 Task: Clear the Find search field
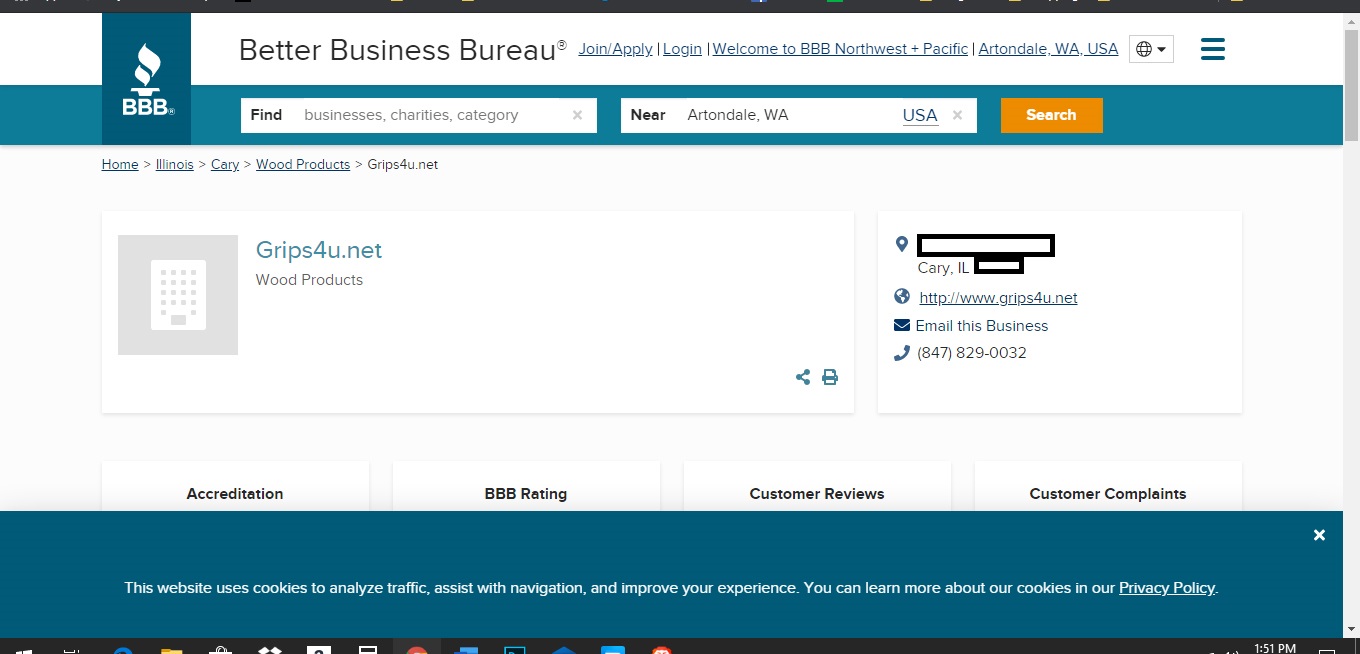(577, 115)
